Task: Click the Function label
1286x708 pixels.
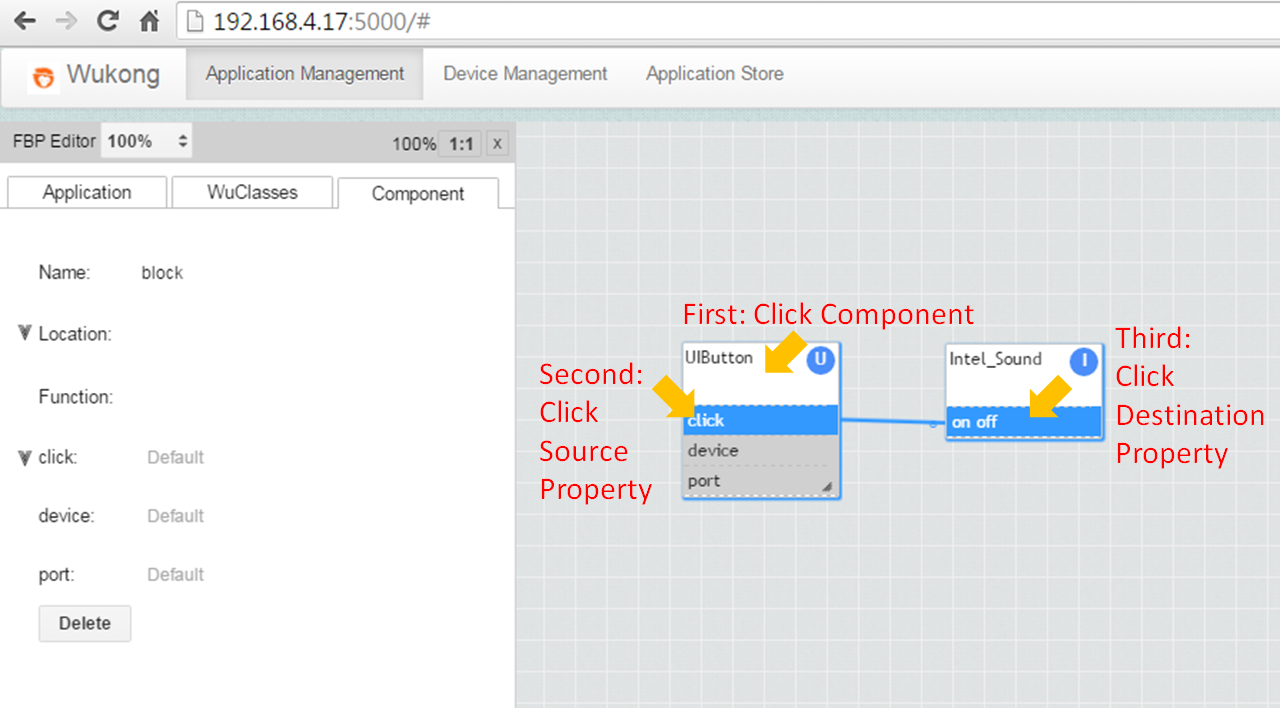Action: coord(76,397)
